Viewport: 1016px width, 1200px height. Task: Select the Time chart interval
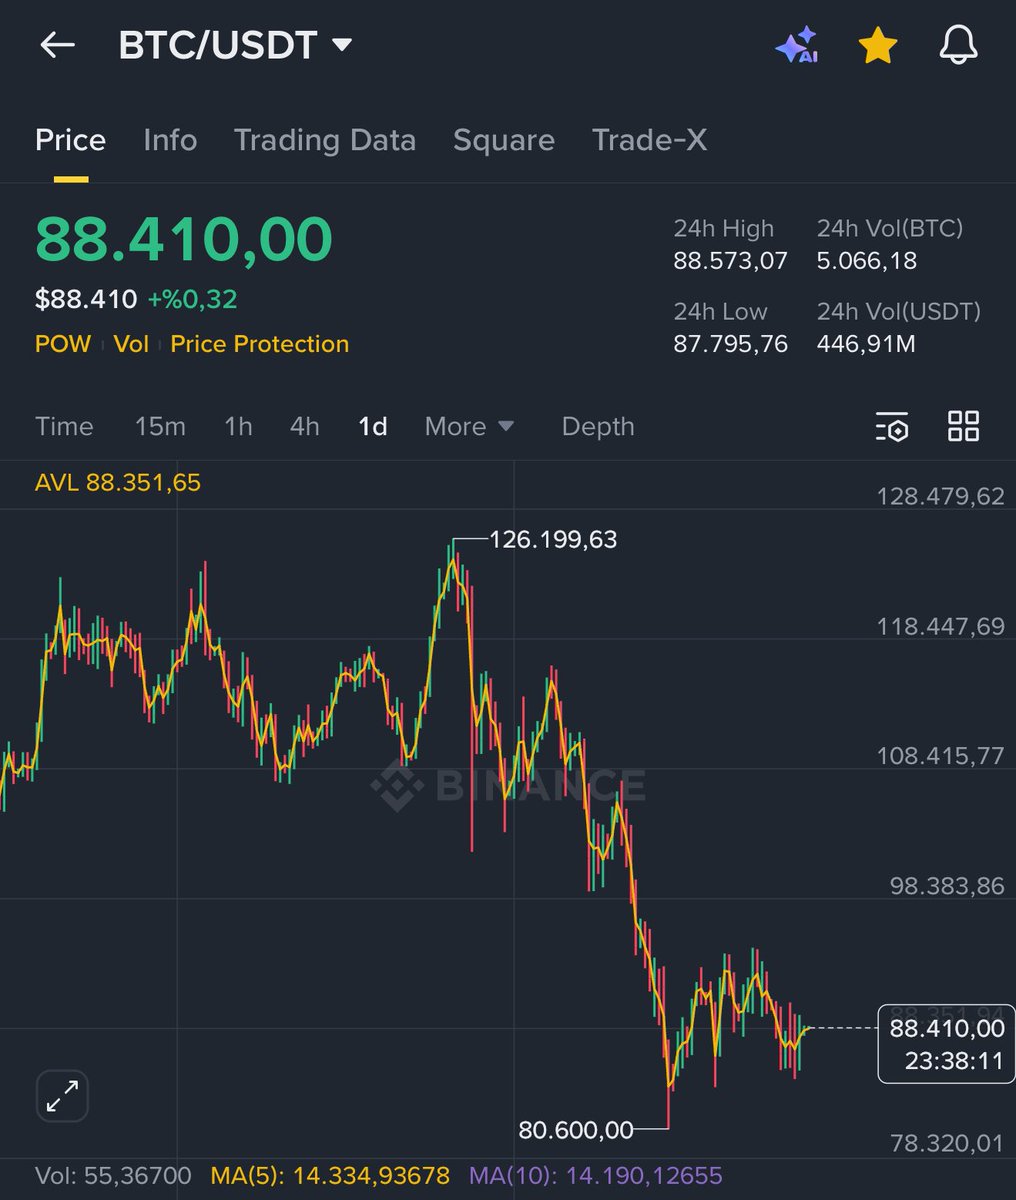pos(64,427)
